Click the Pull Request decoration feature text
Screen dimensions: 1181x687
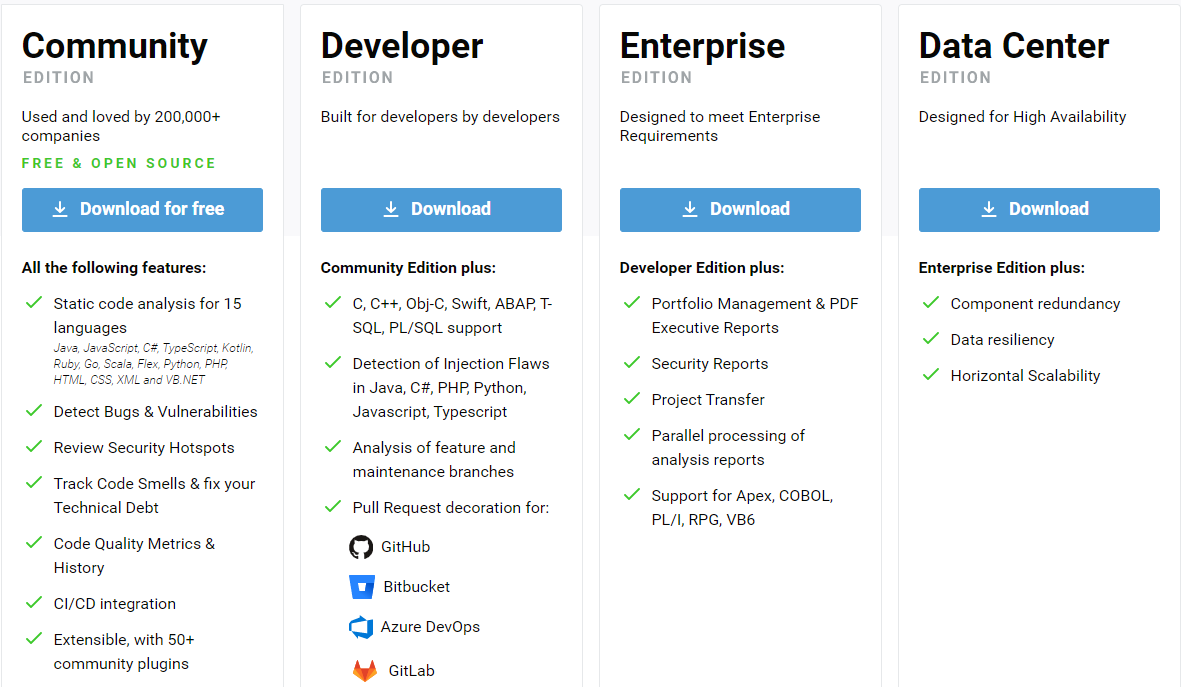tap(450, 508)
